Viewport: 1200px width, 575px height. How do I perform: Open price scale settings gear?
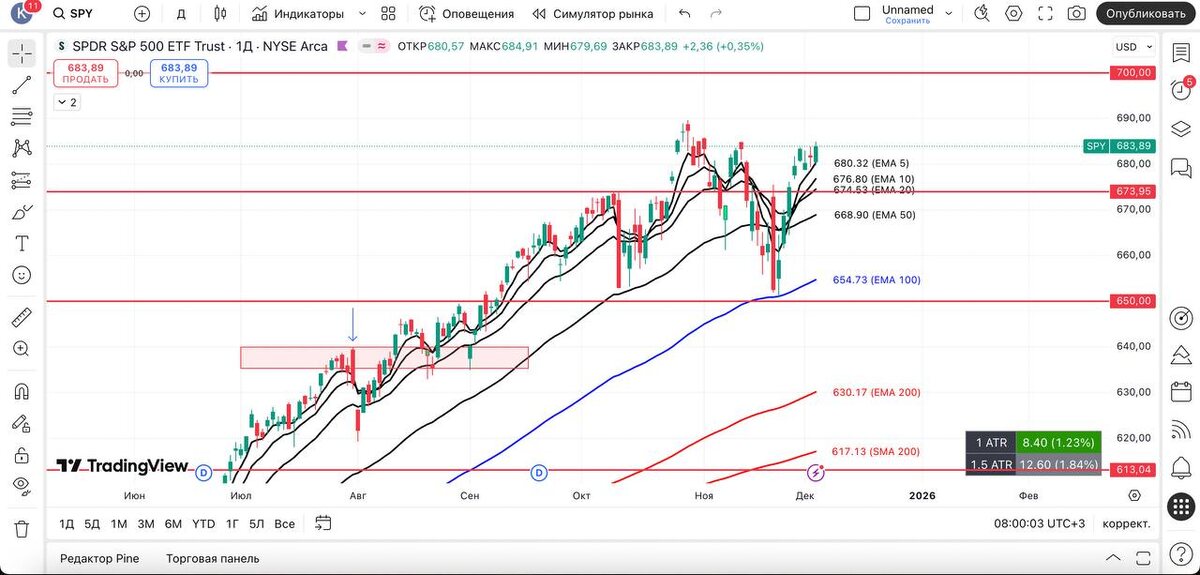tap(1134, 495)
